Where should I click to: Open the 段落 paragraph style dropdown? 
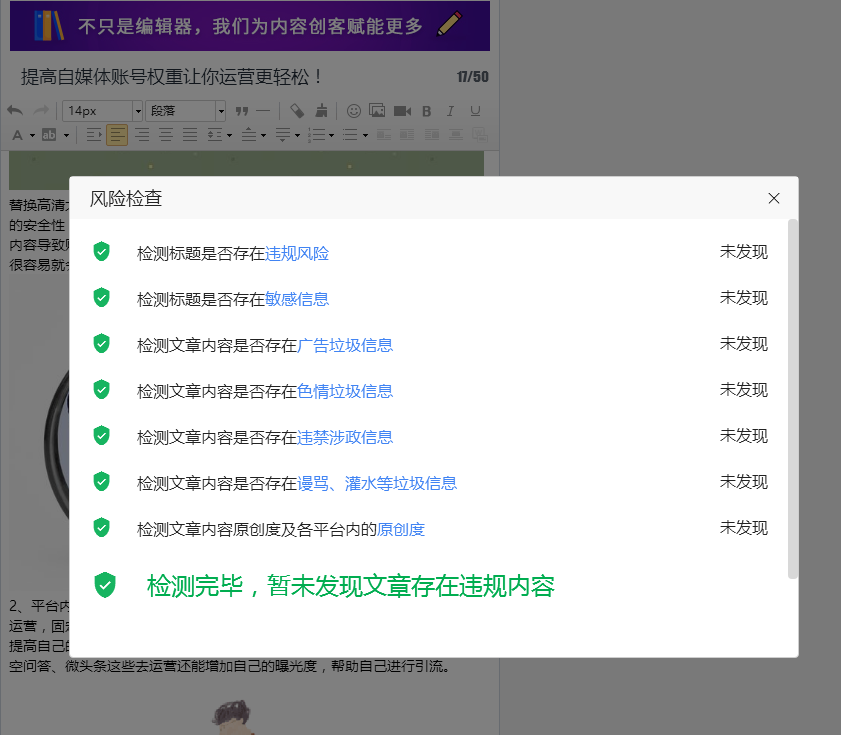pyautogui.click(x=185, y=110)
